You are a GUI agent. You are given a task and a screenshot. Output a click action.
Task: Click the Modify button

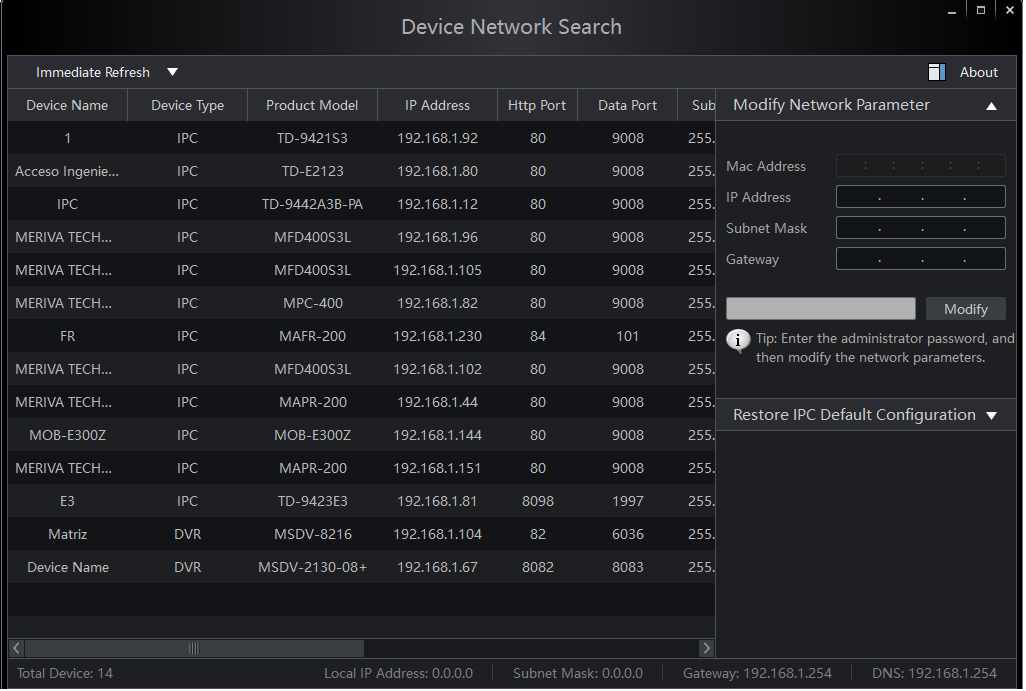pos(965,309)
